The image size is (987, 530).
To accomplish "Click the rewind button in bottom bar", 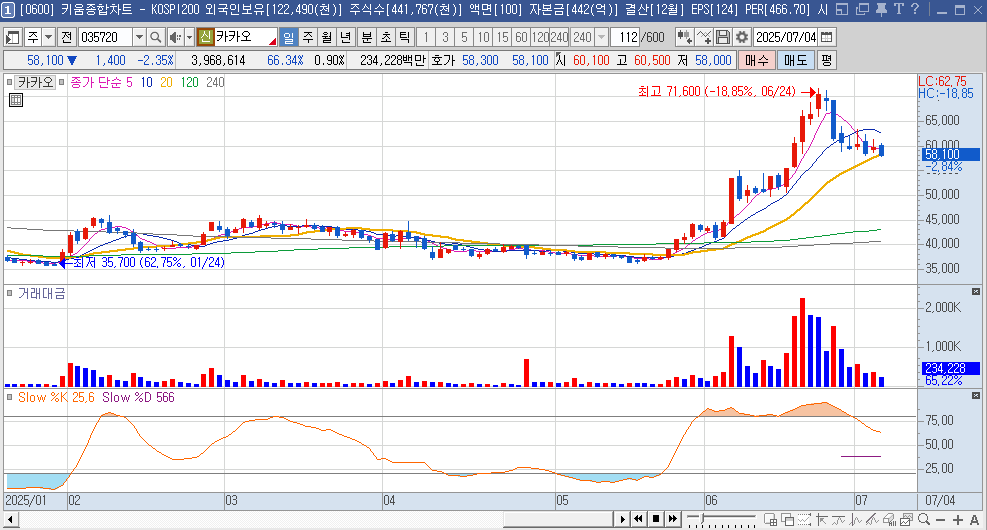I will coord(638,519).
